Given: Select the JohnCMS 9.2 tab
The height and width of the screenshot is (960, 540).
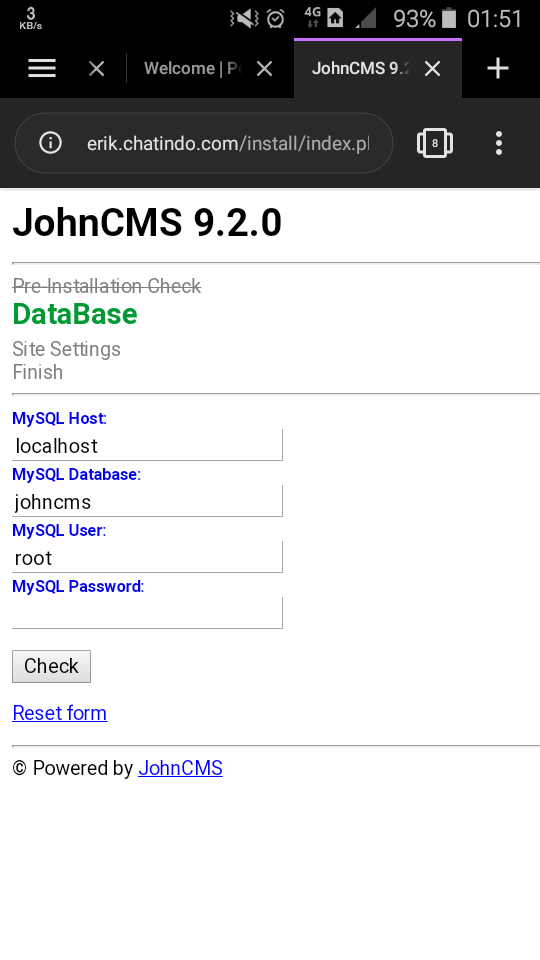Looking at the screenshot, I should pos(360,69).
